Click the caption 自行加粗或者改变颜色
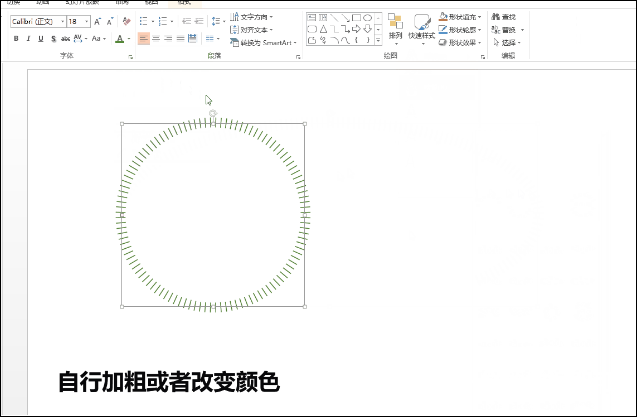The height and width of the screenshot is (417, 637). tap(169, 382)
